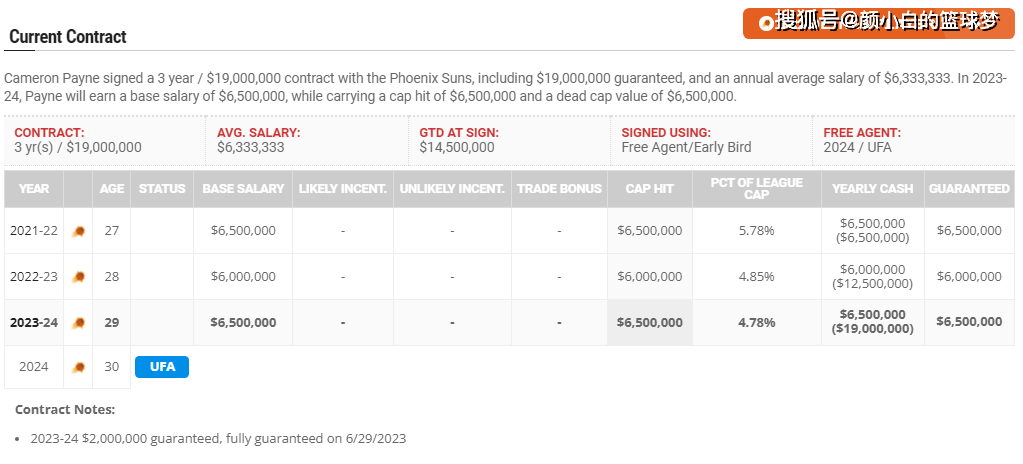
Task: Click the Trade Bonus column header
Action: [559, 188]
